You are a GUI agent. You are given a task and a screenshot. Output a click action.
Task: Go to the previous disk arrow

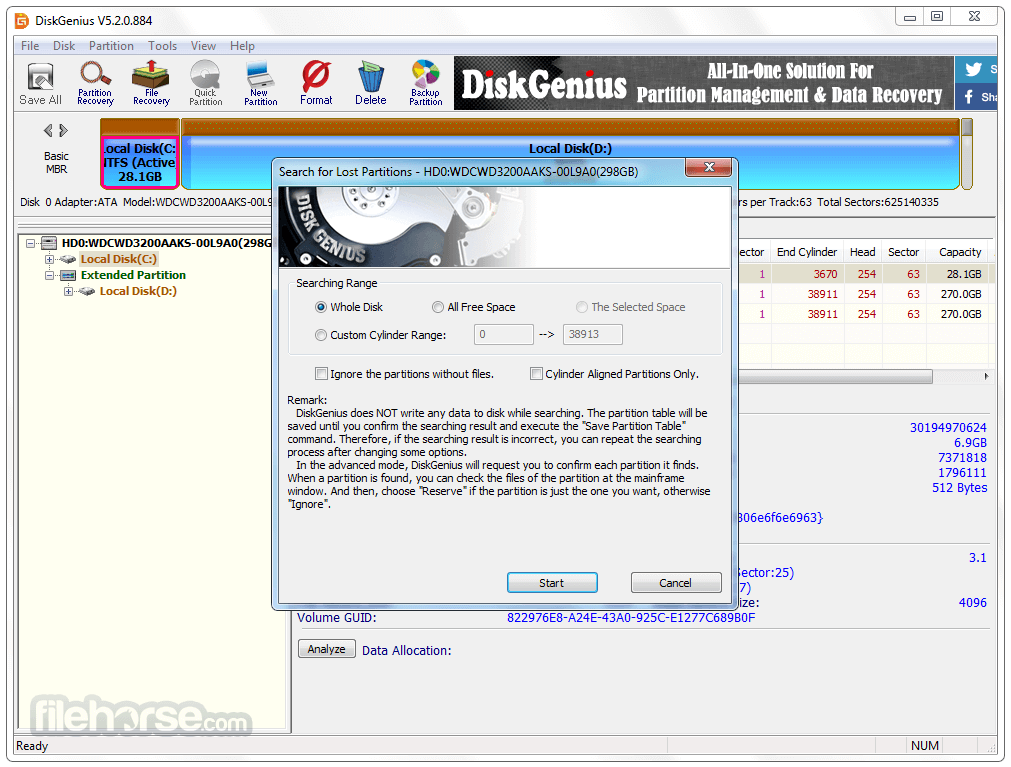(x=48, y=131)
